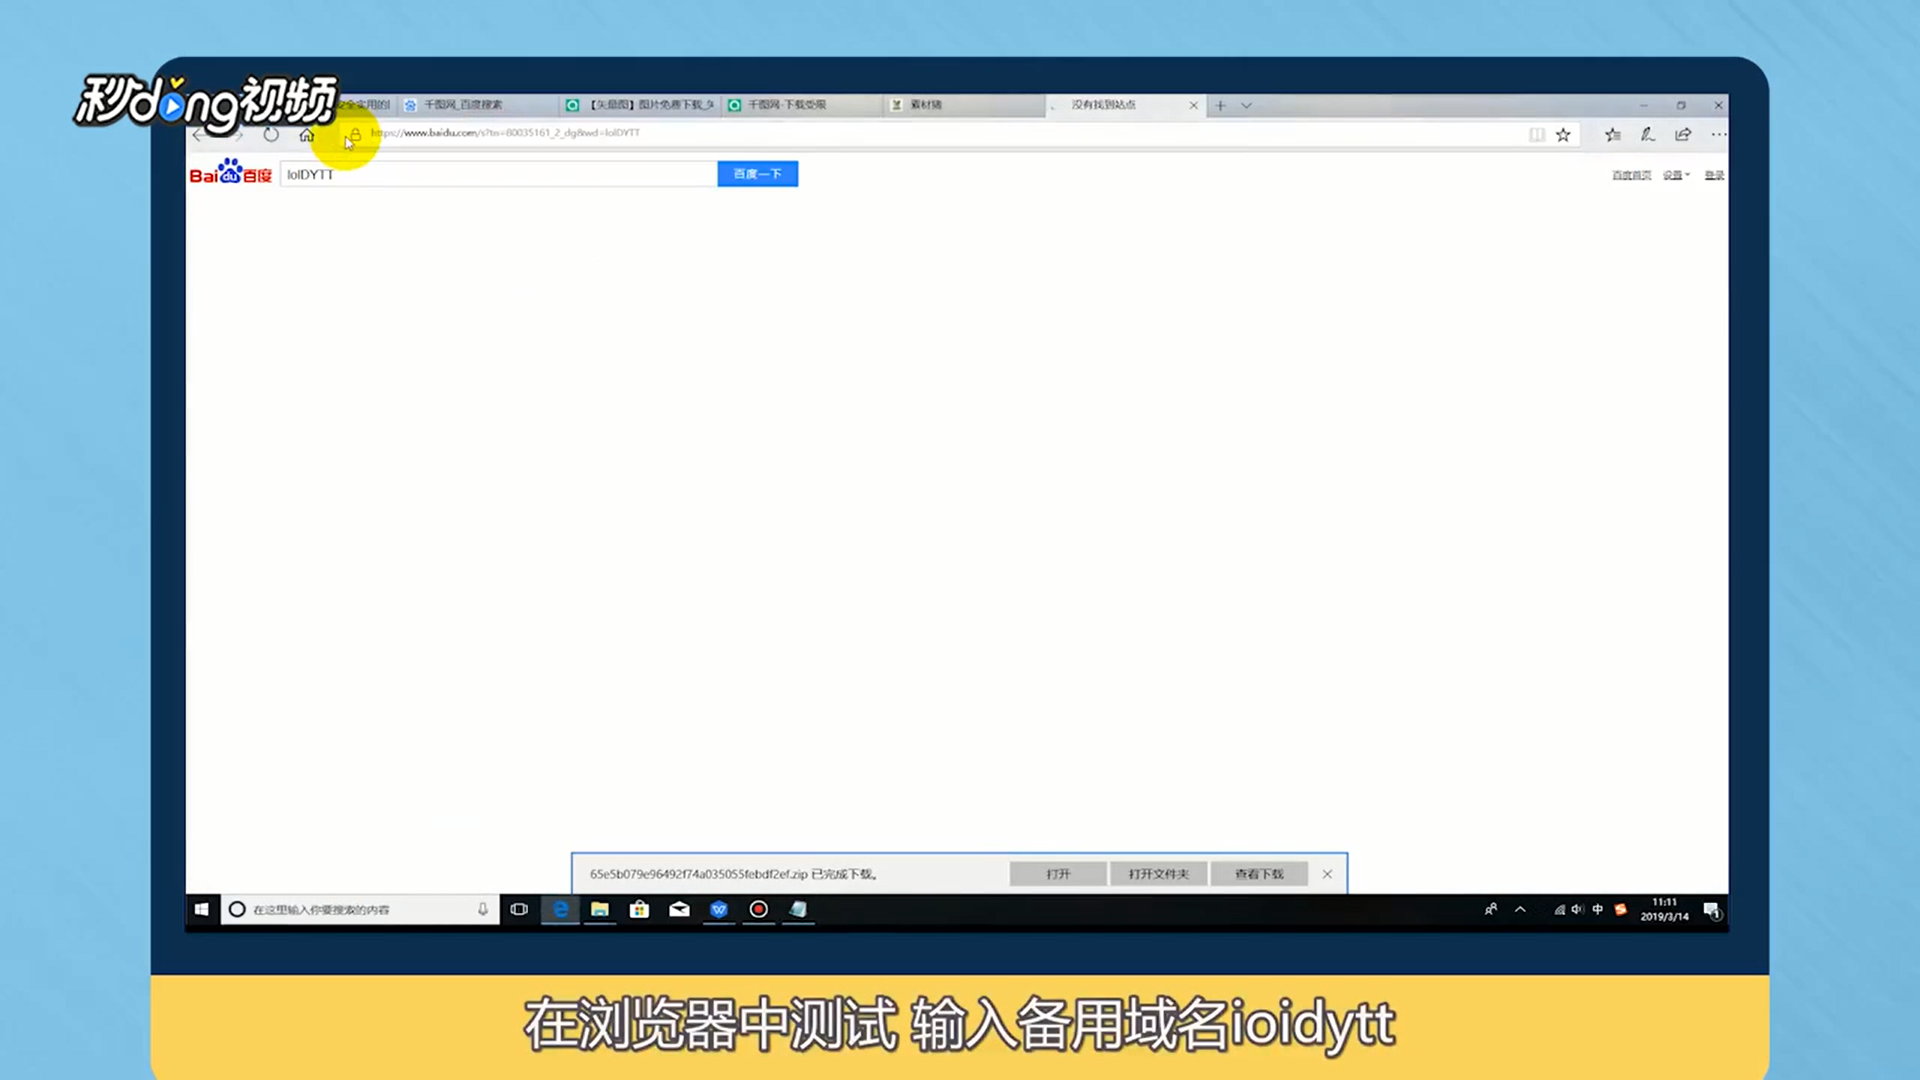Activate Cortana microphone in taskbar search
The width and height of the screenshot is (1920, 1080).
pyautogui.click(x=483, y=909)
